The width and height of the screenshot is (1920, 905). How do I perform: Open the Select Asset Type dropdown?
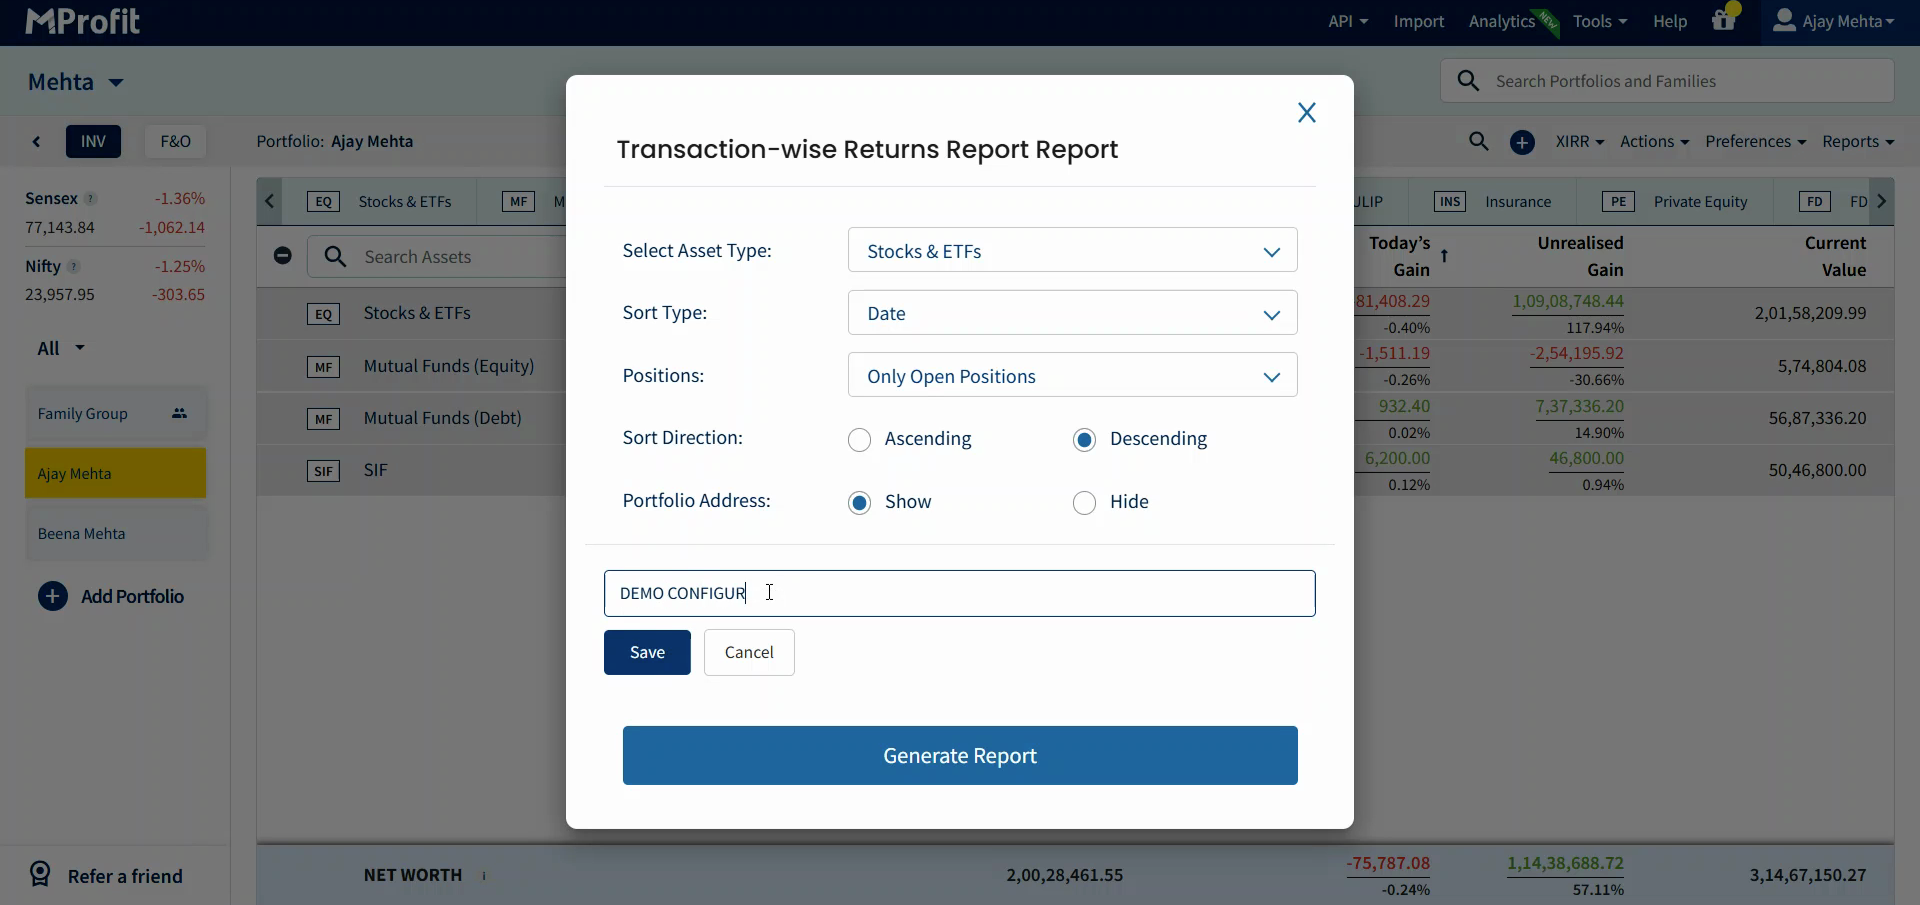pyautogui.click(x=1072, y=251)
